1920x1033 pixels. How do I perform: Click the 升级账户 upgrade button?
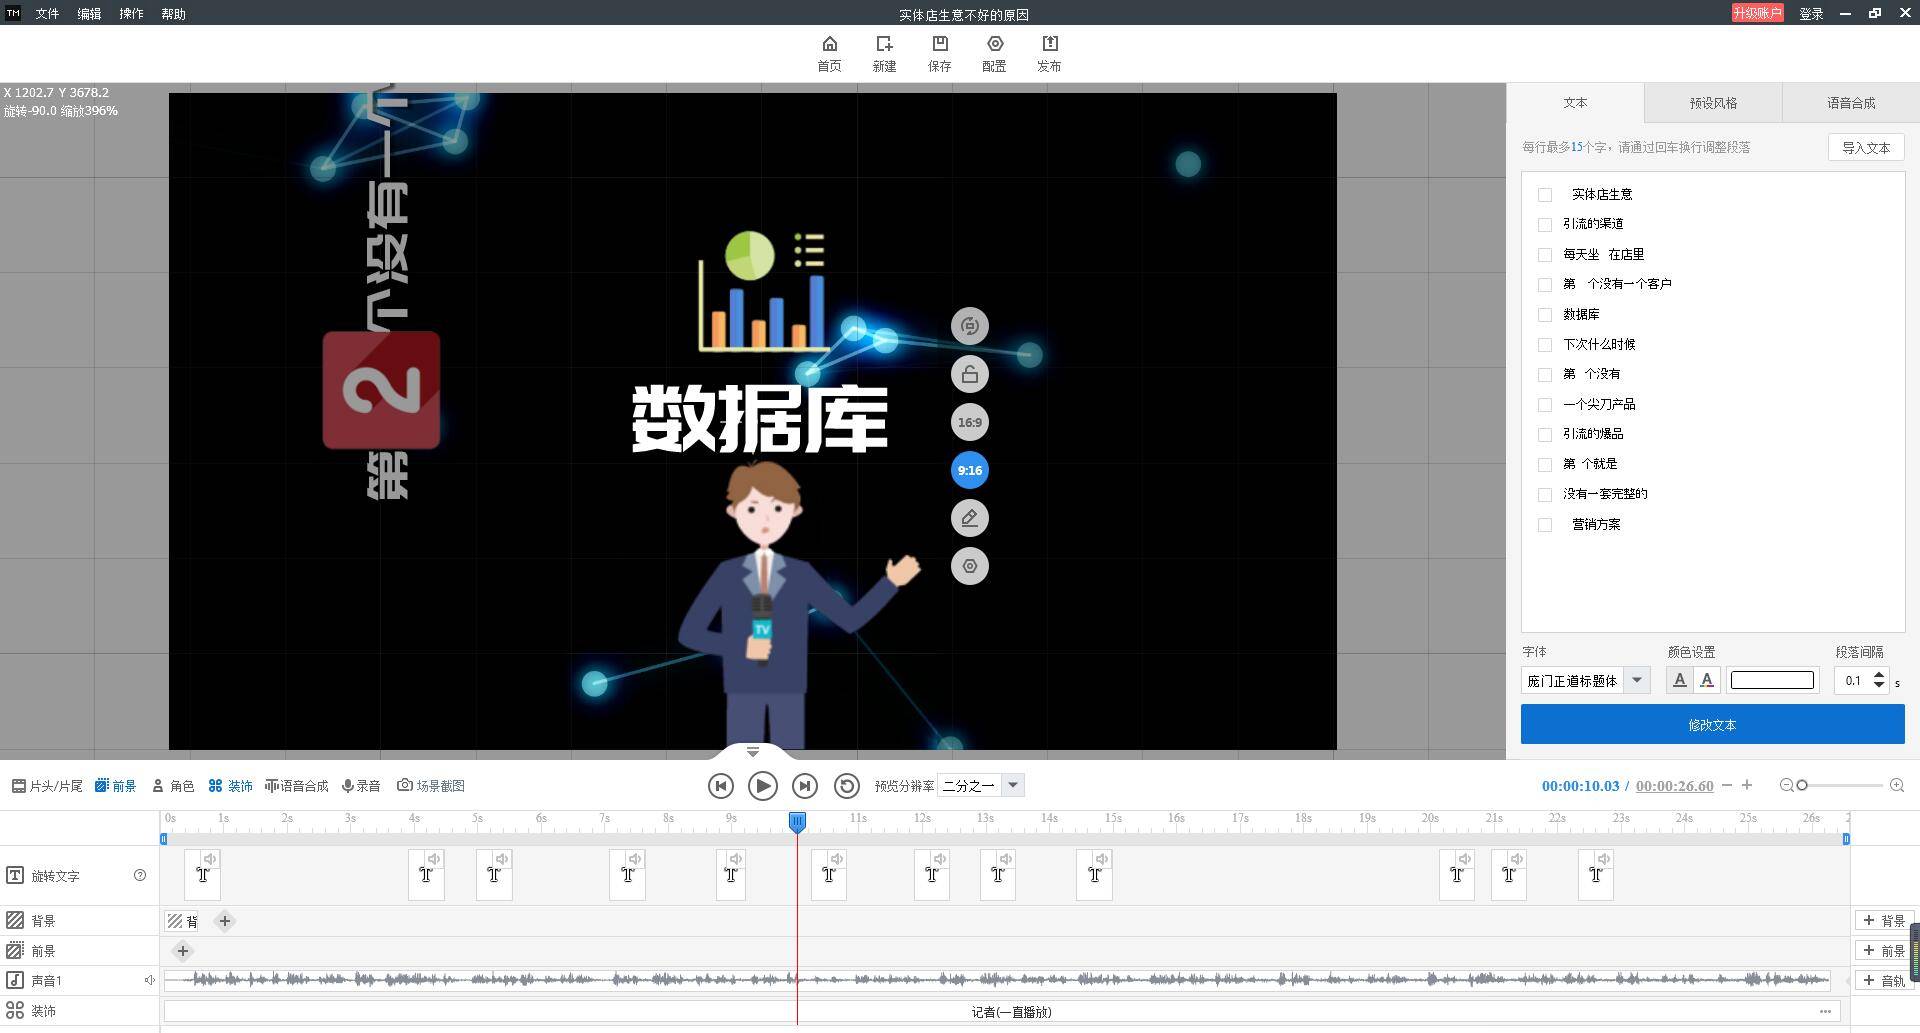tap(1757, 13)
